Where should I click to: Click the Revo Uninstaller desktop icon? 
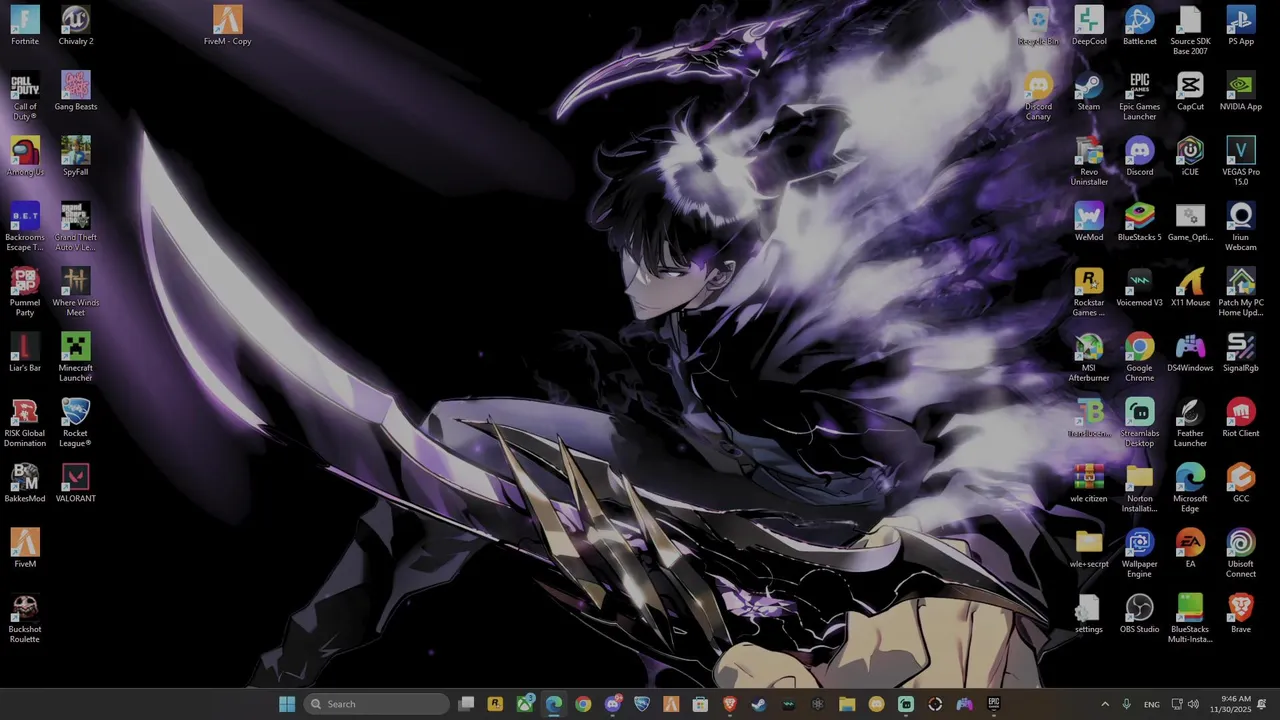1089,161
